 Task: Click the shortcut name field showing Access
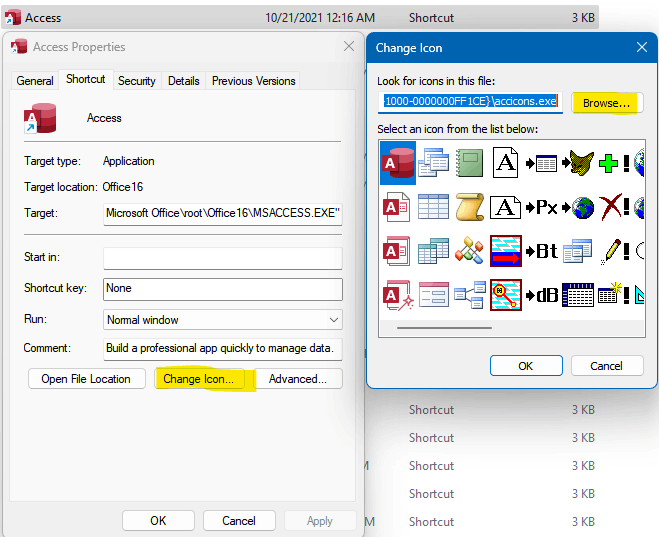click(104, 118)
